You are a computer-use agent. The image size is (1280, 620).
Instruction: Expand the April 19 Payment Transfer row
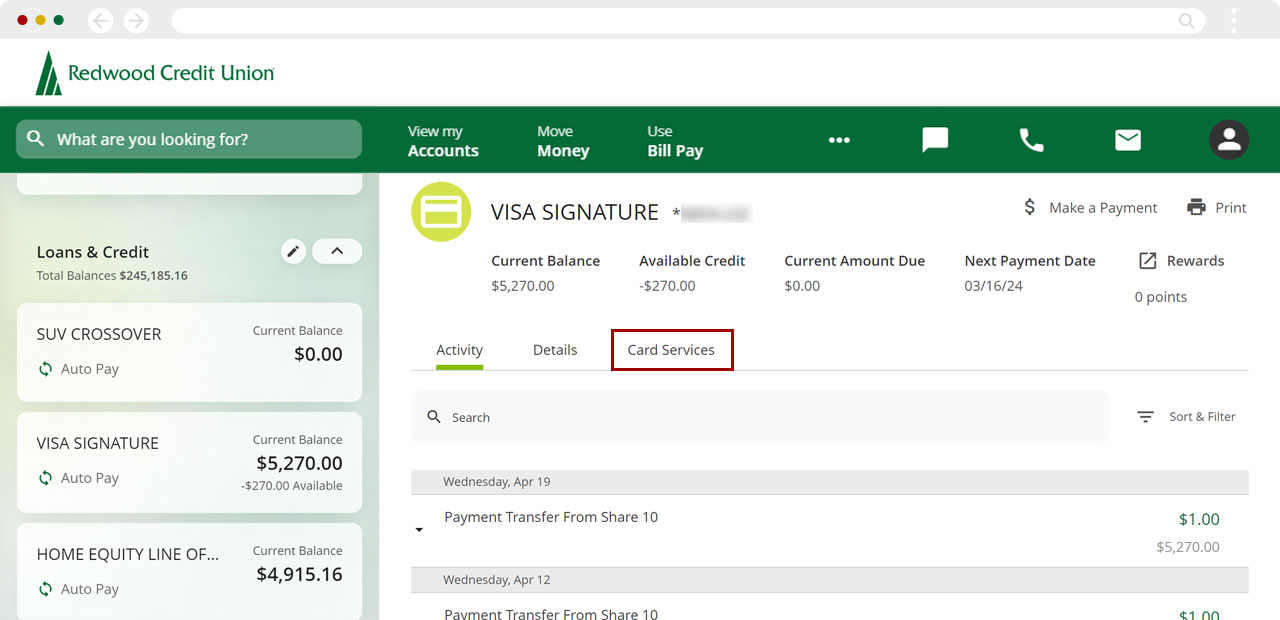419,530
